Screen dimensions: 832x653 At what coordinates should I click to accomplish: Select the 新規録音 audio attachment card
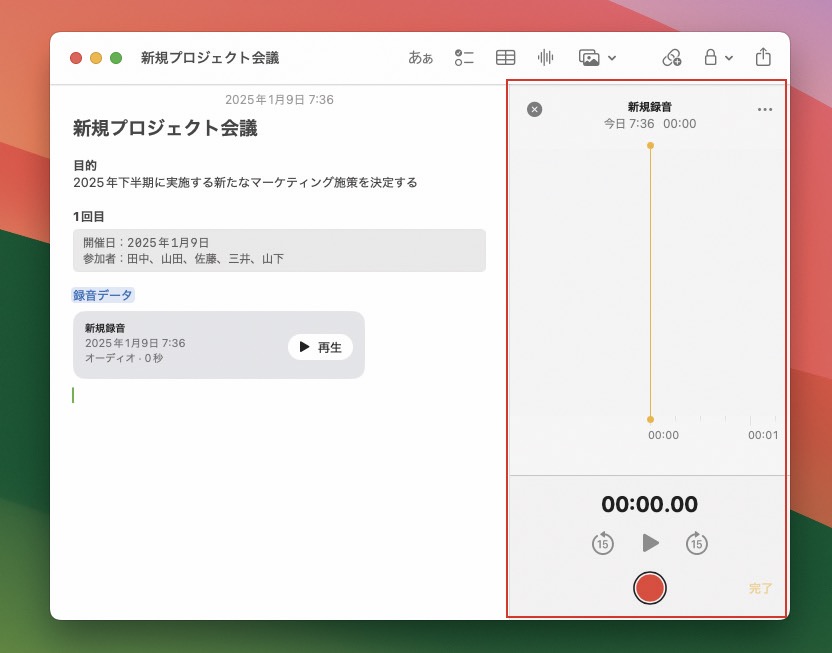(x=219, y=345)
